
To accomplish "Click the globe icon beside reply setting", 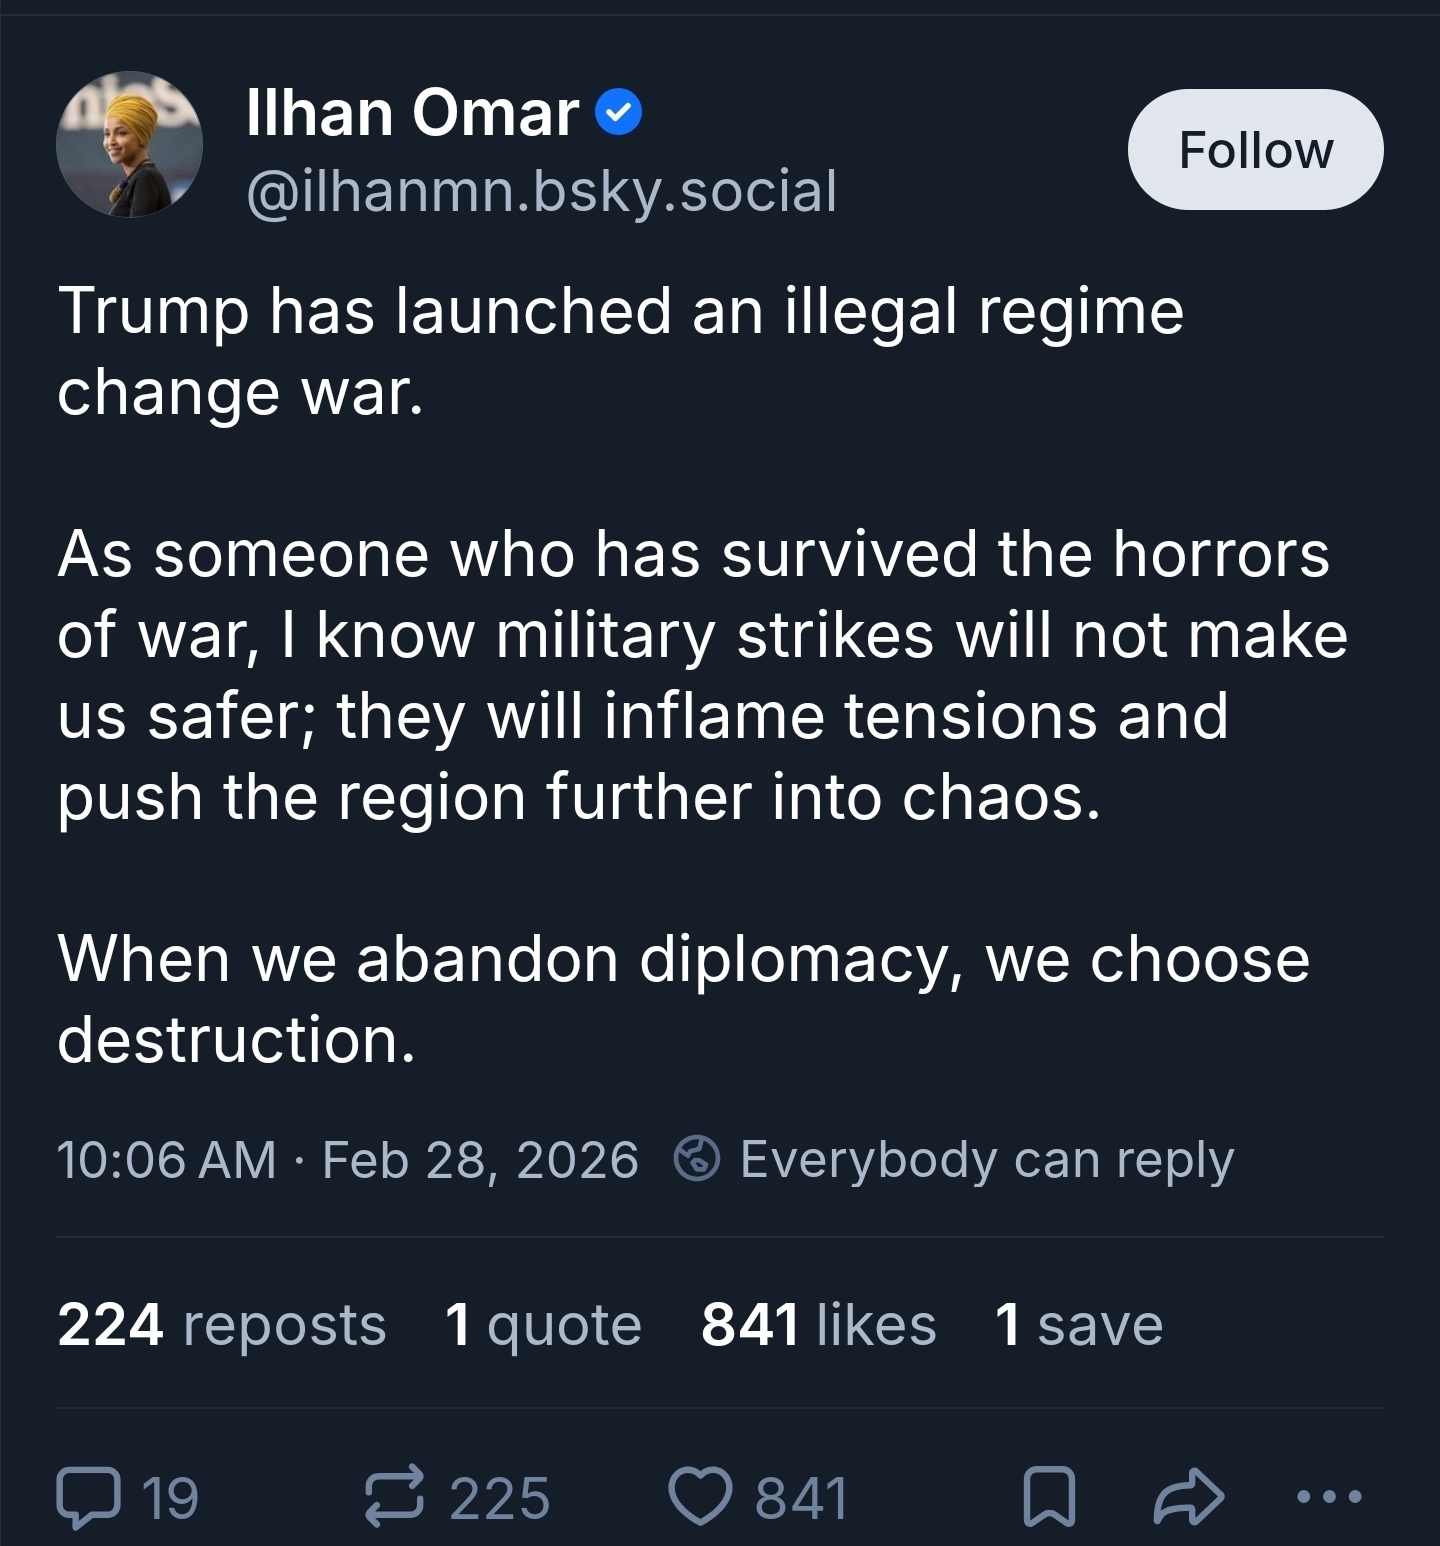I will click(698, 1160).
